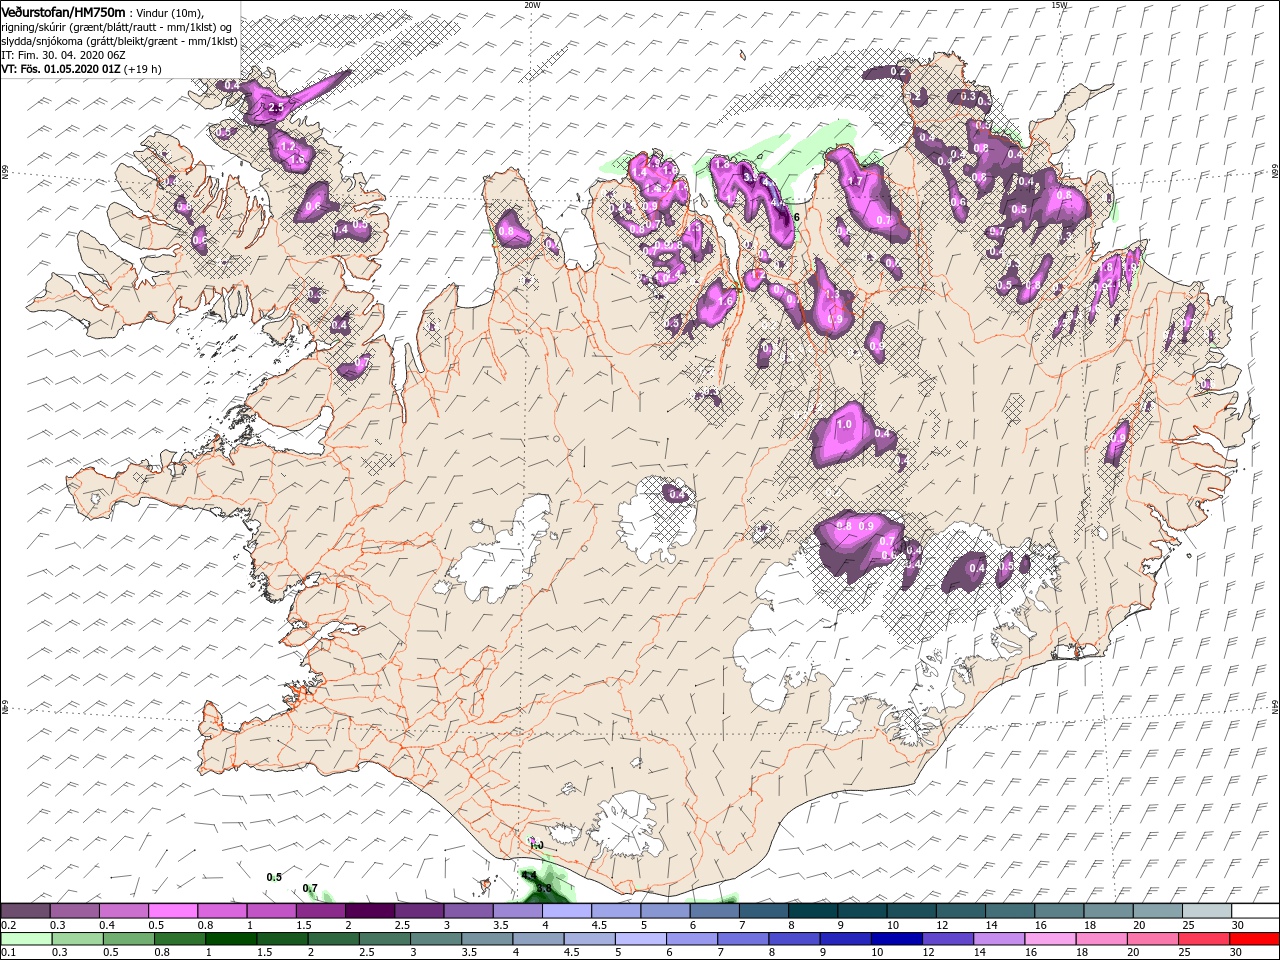This screenshot has height=960, width=1280.
Task: Select the 10 swatch in the upper snow legend
Action: coord(910,911)
